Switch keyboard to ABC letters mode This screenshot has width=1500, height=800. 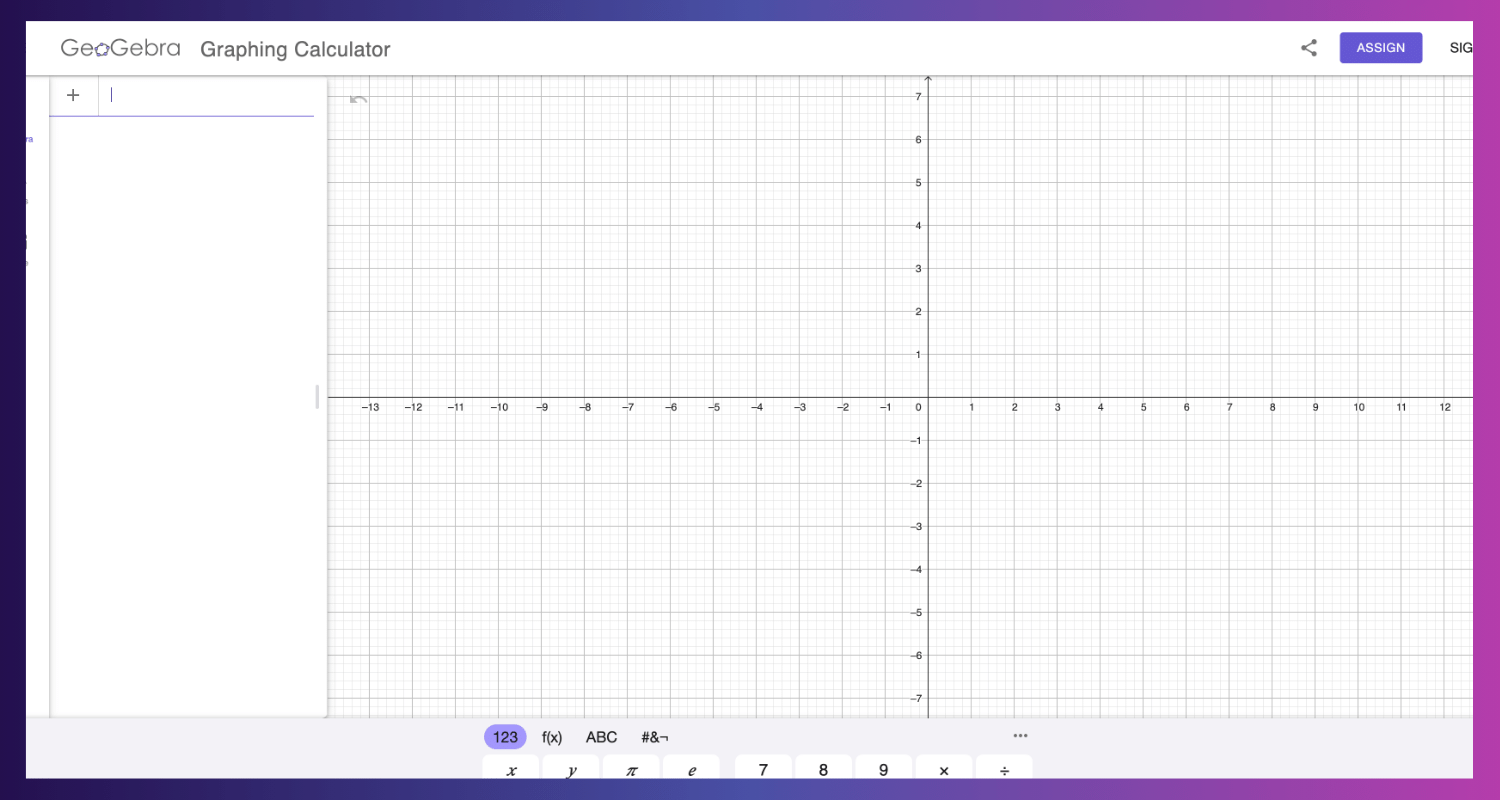(601, 737)
